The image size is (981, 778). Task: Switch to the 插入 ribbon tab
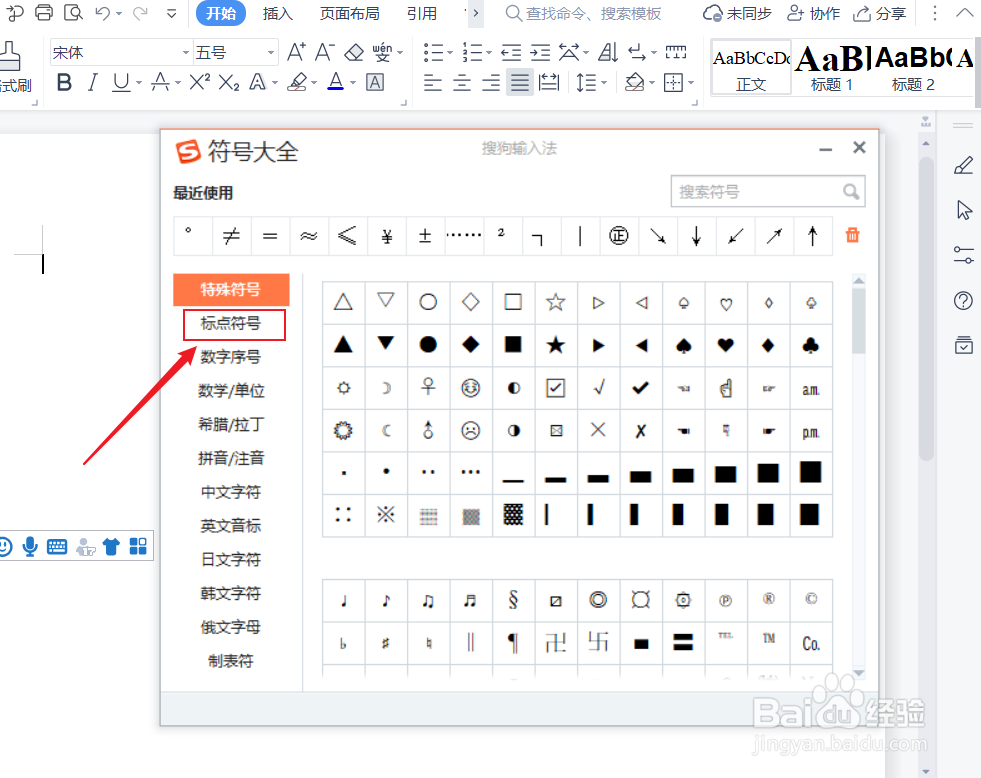(x=277, y=14)
